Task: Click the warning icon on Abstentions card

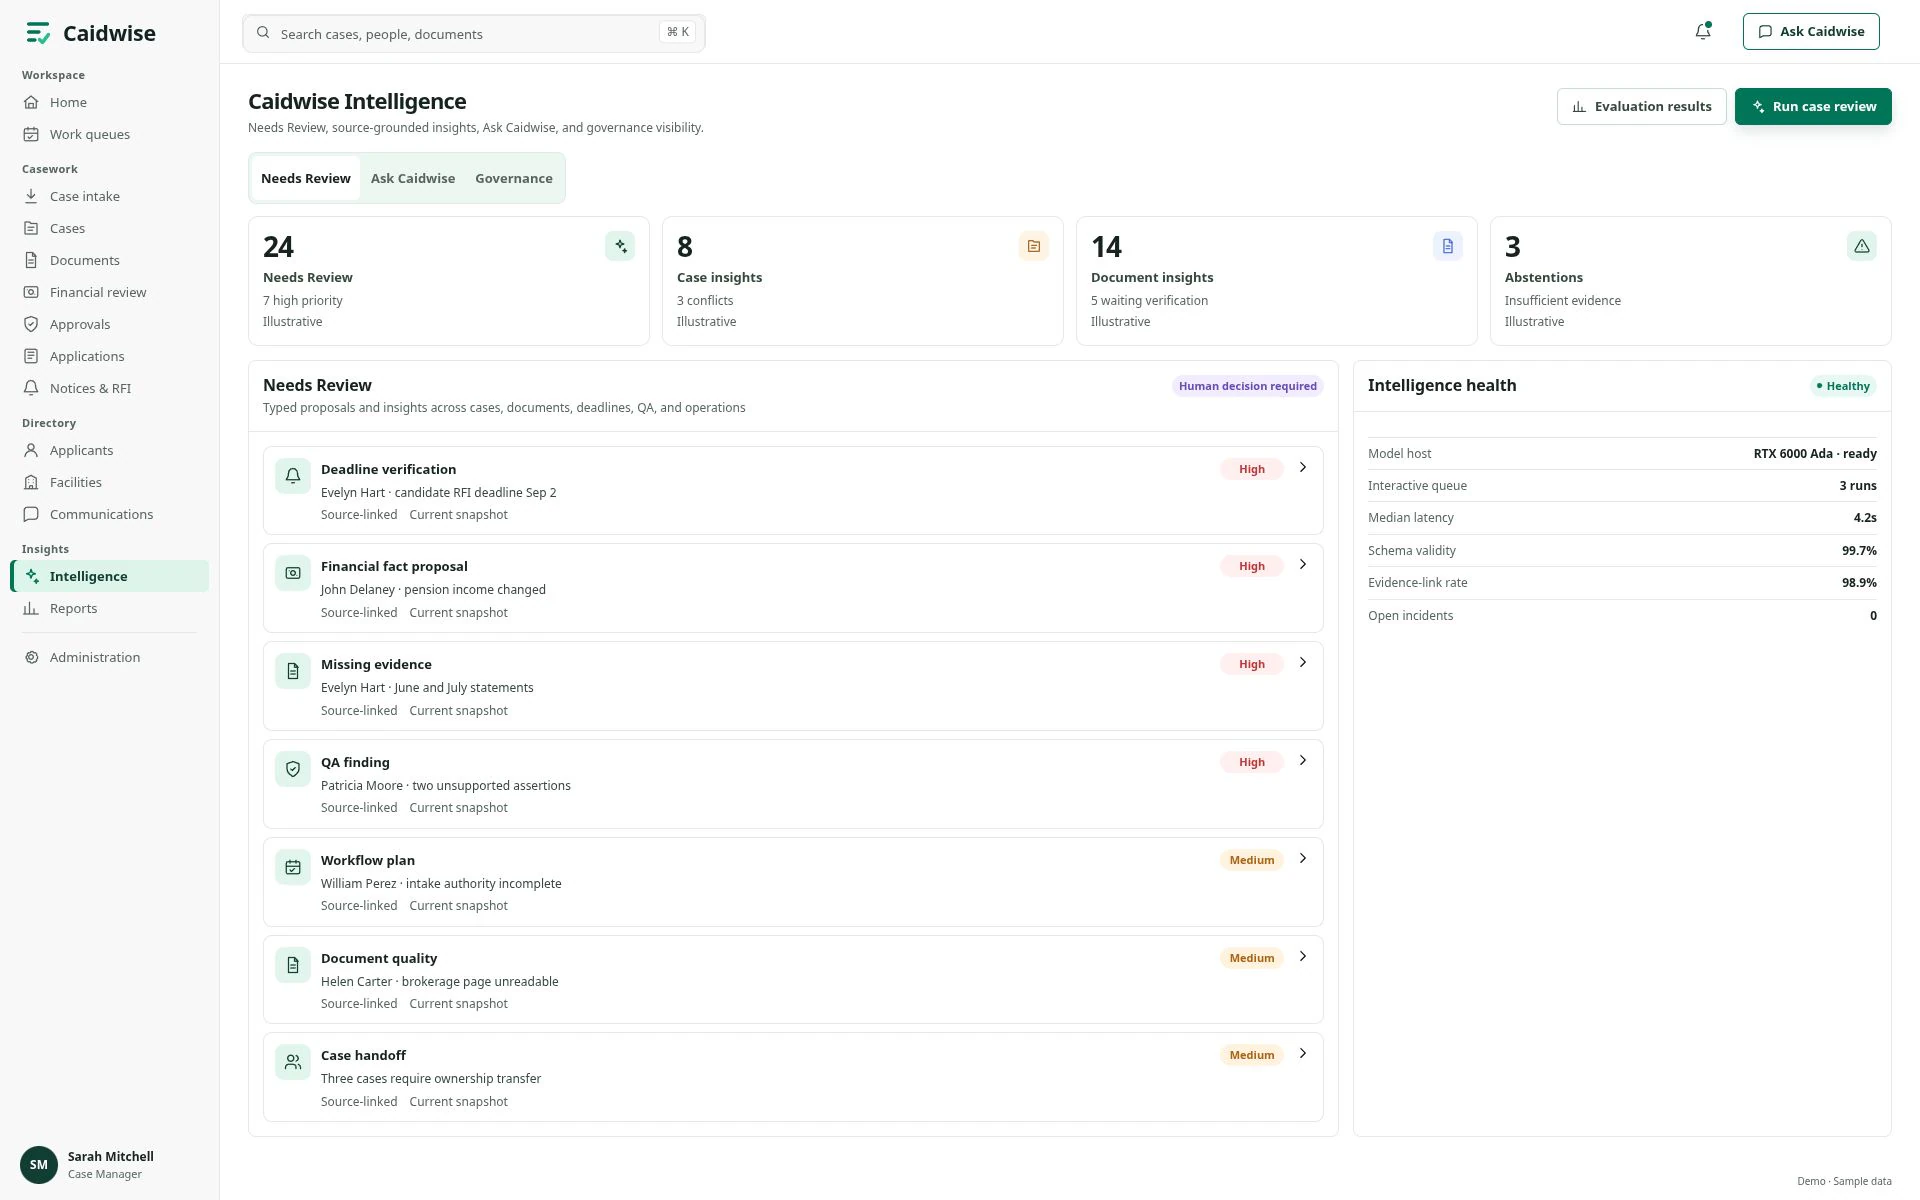Action: pos(1862,246)
